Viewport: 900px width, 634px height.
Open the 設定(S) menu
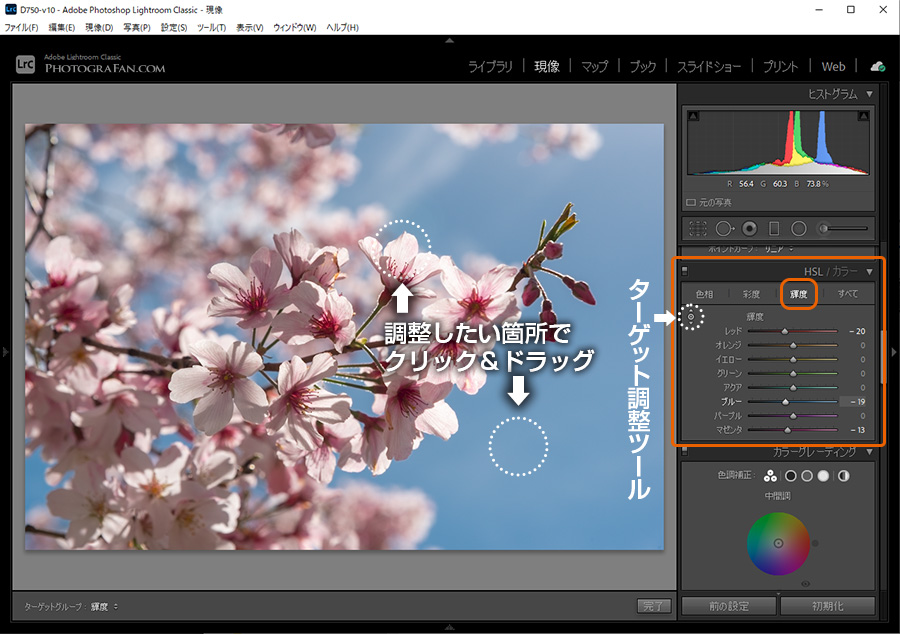click(x=174, y=28)
